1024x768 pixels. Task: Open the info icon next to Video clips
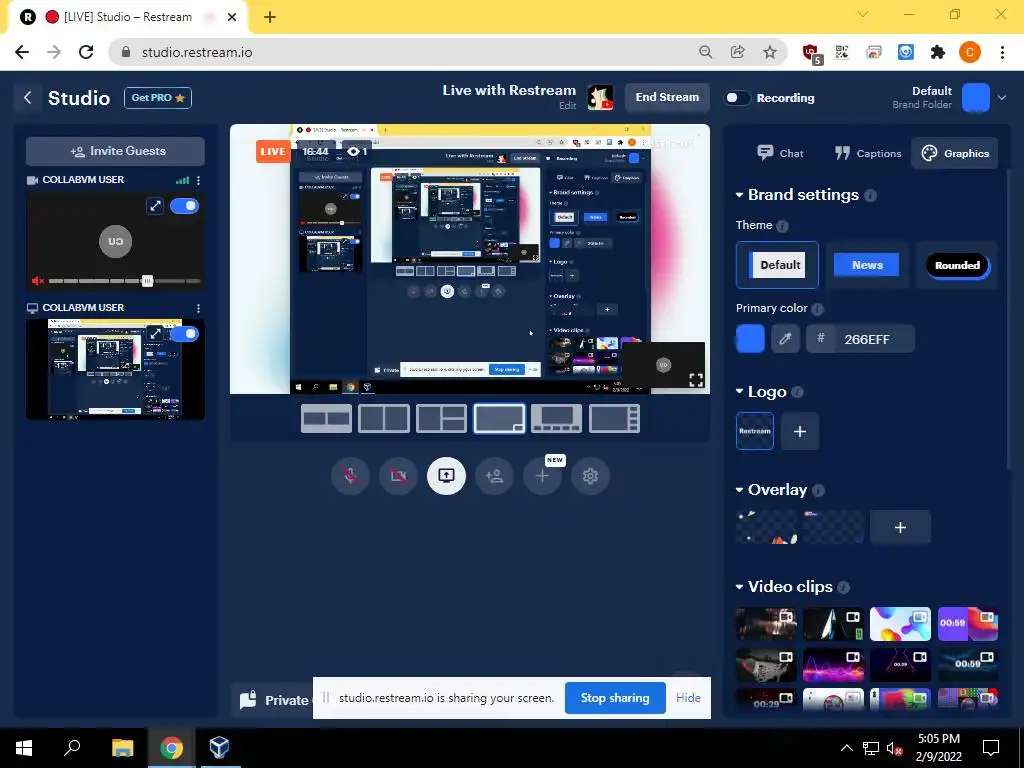[843, 587]
